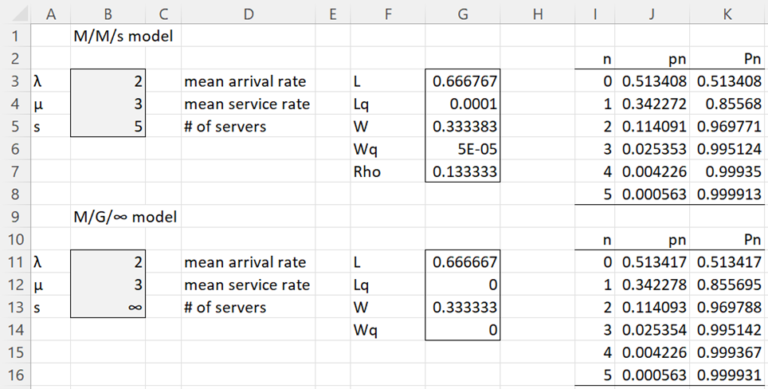The height and width of the screenshot is (389, 768).
Task: Select Pn value 0.99935
Action: pos(727,171)
